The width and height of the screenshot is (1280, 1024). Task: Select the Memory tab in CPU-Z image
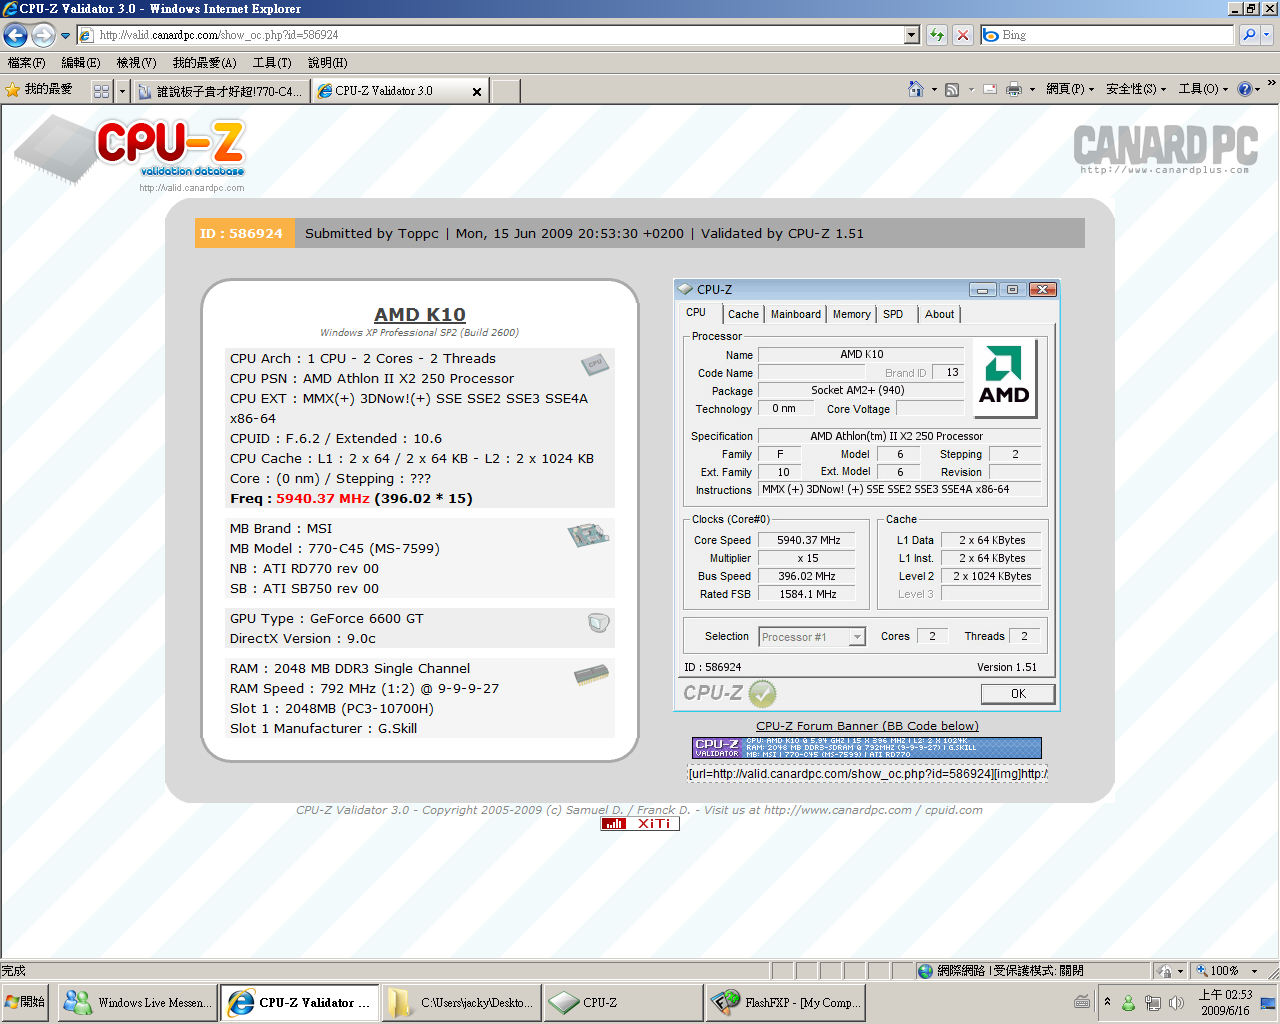point(852,314)
